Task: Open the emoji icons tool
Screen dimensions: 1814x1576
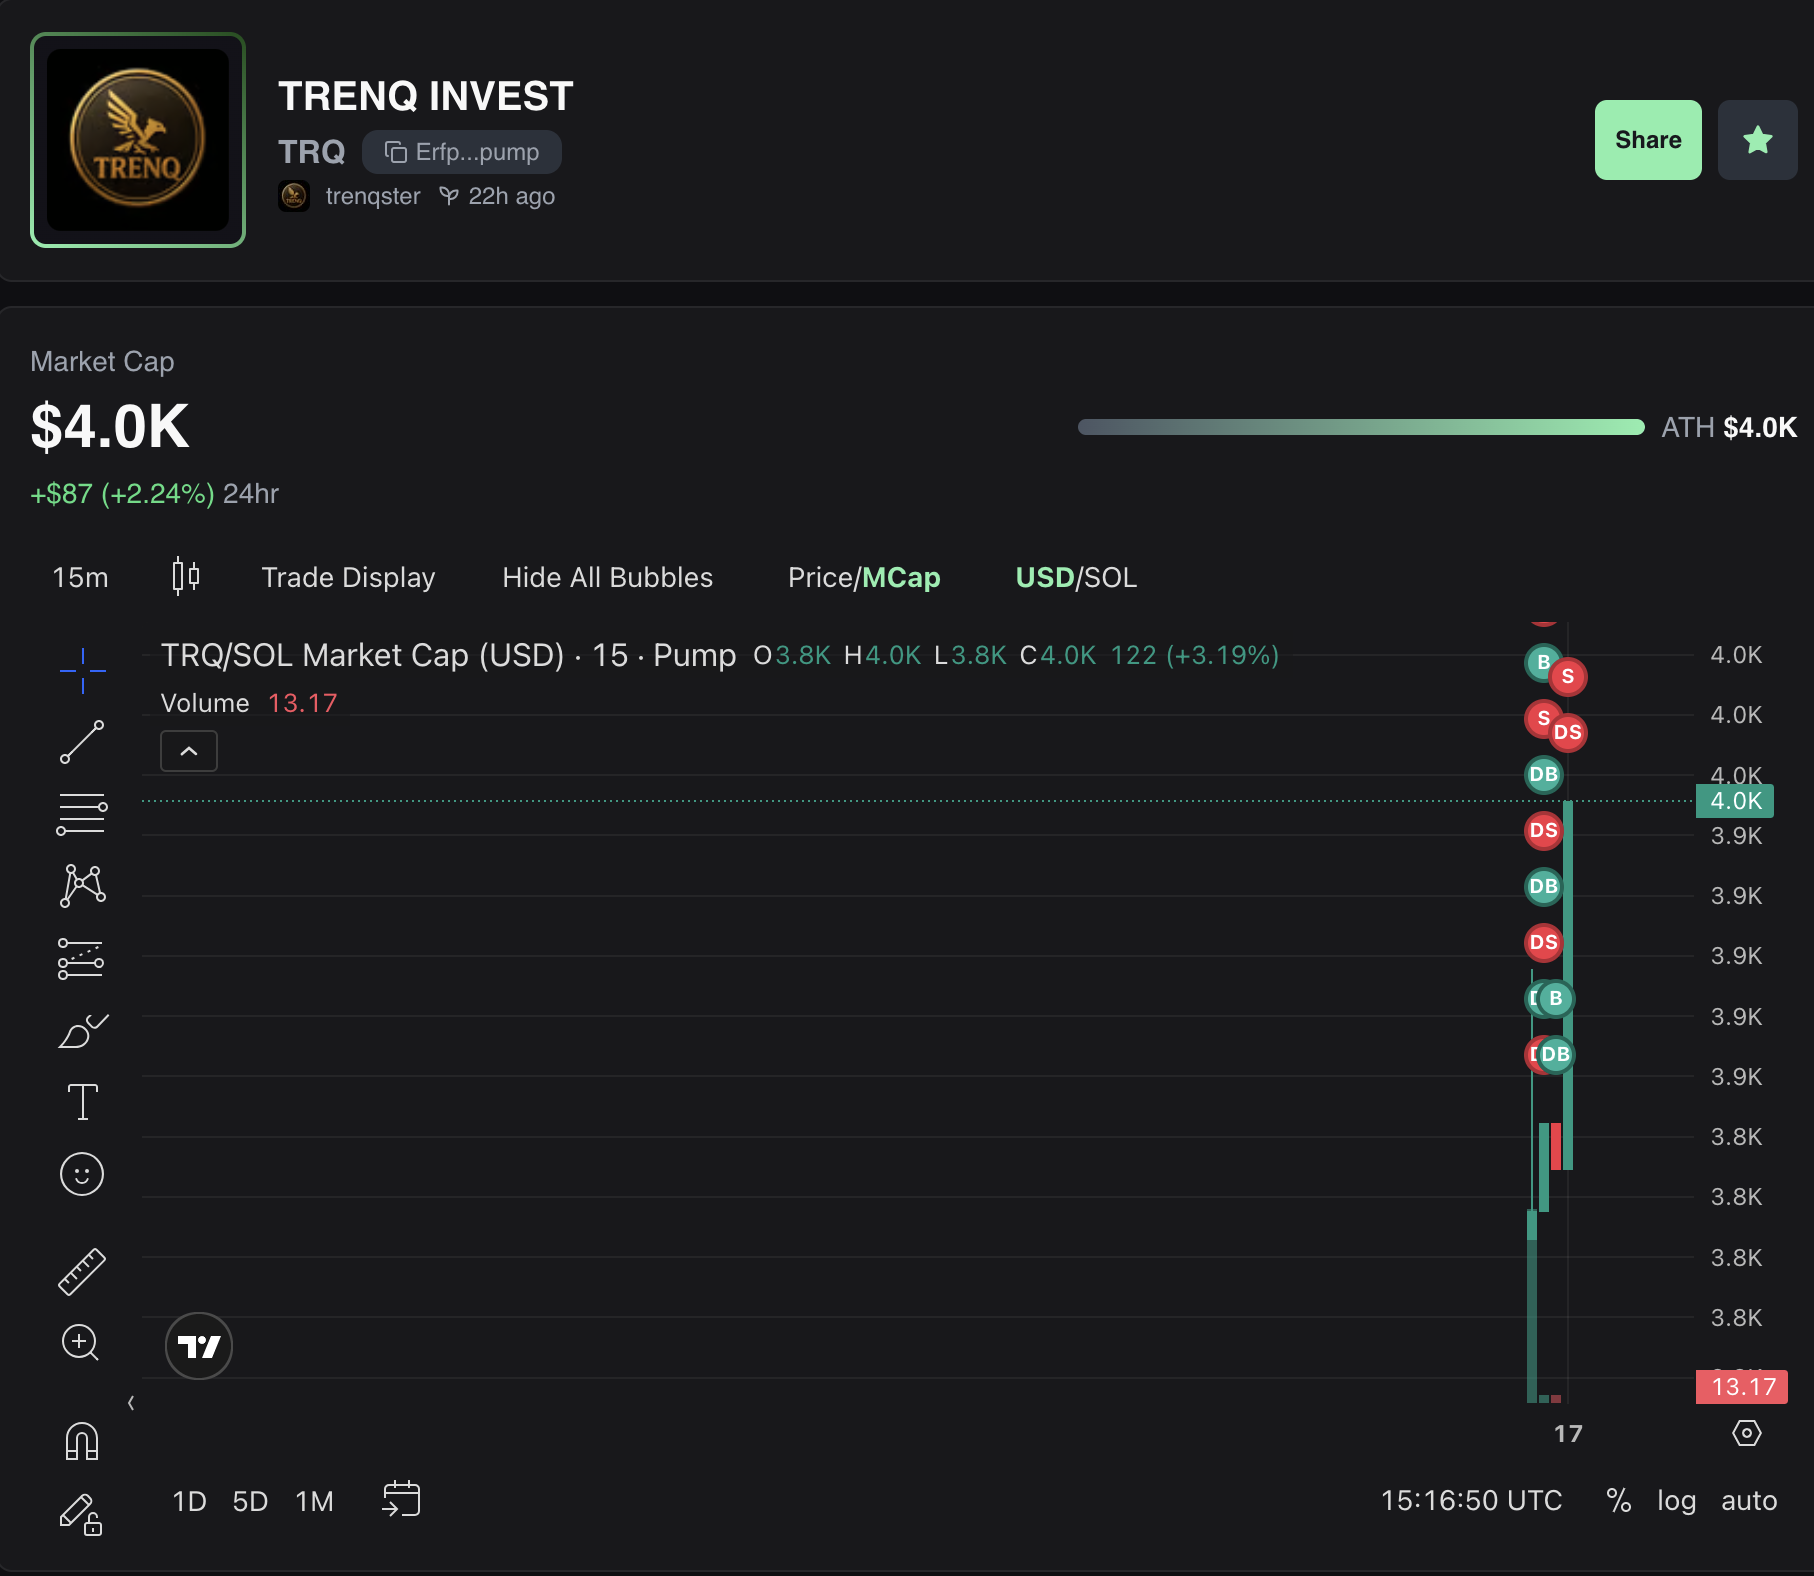Action: tap(82, 1174)
